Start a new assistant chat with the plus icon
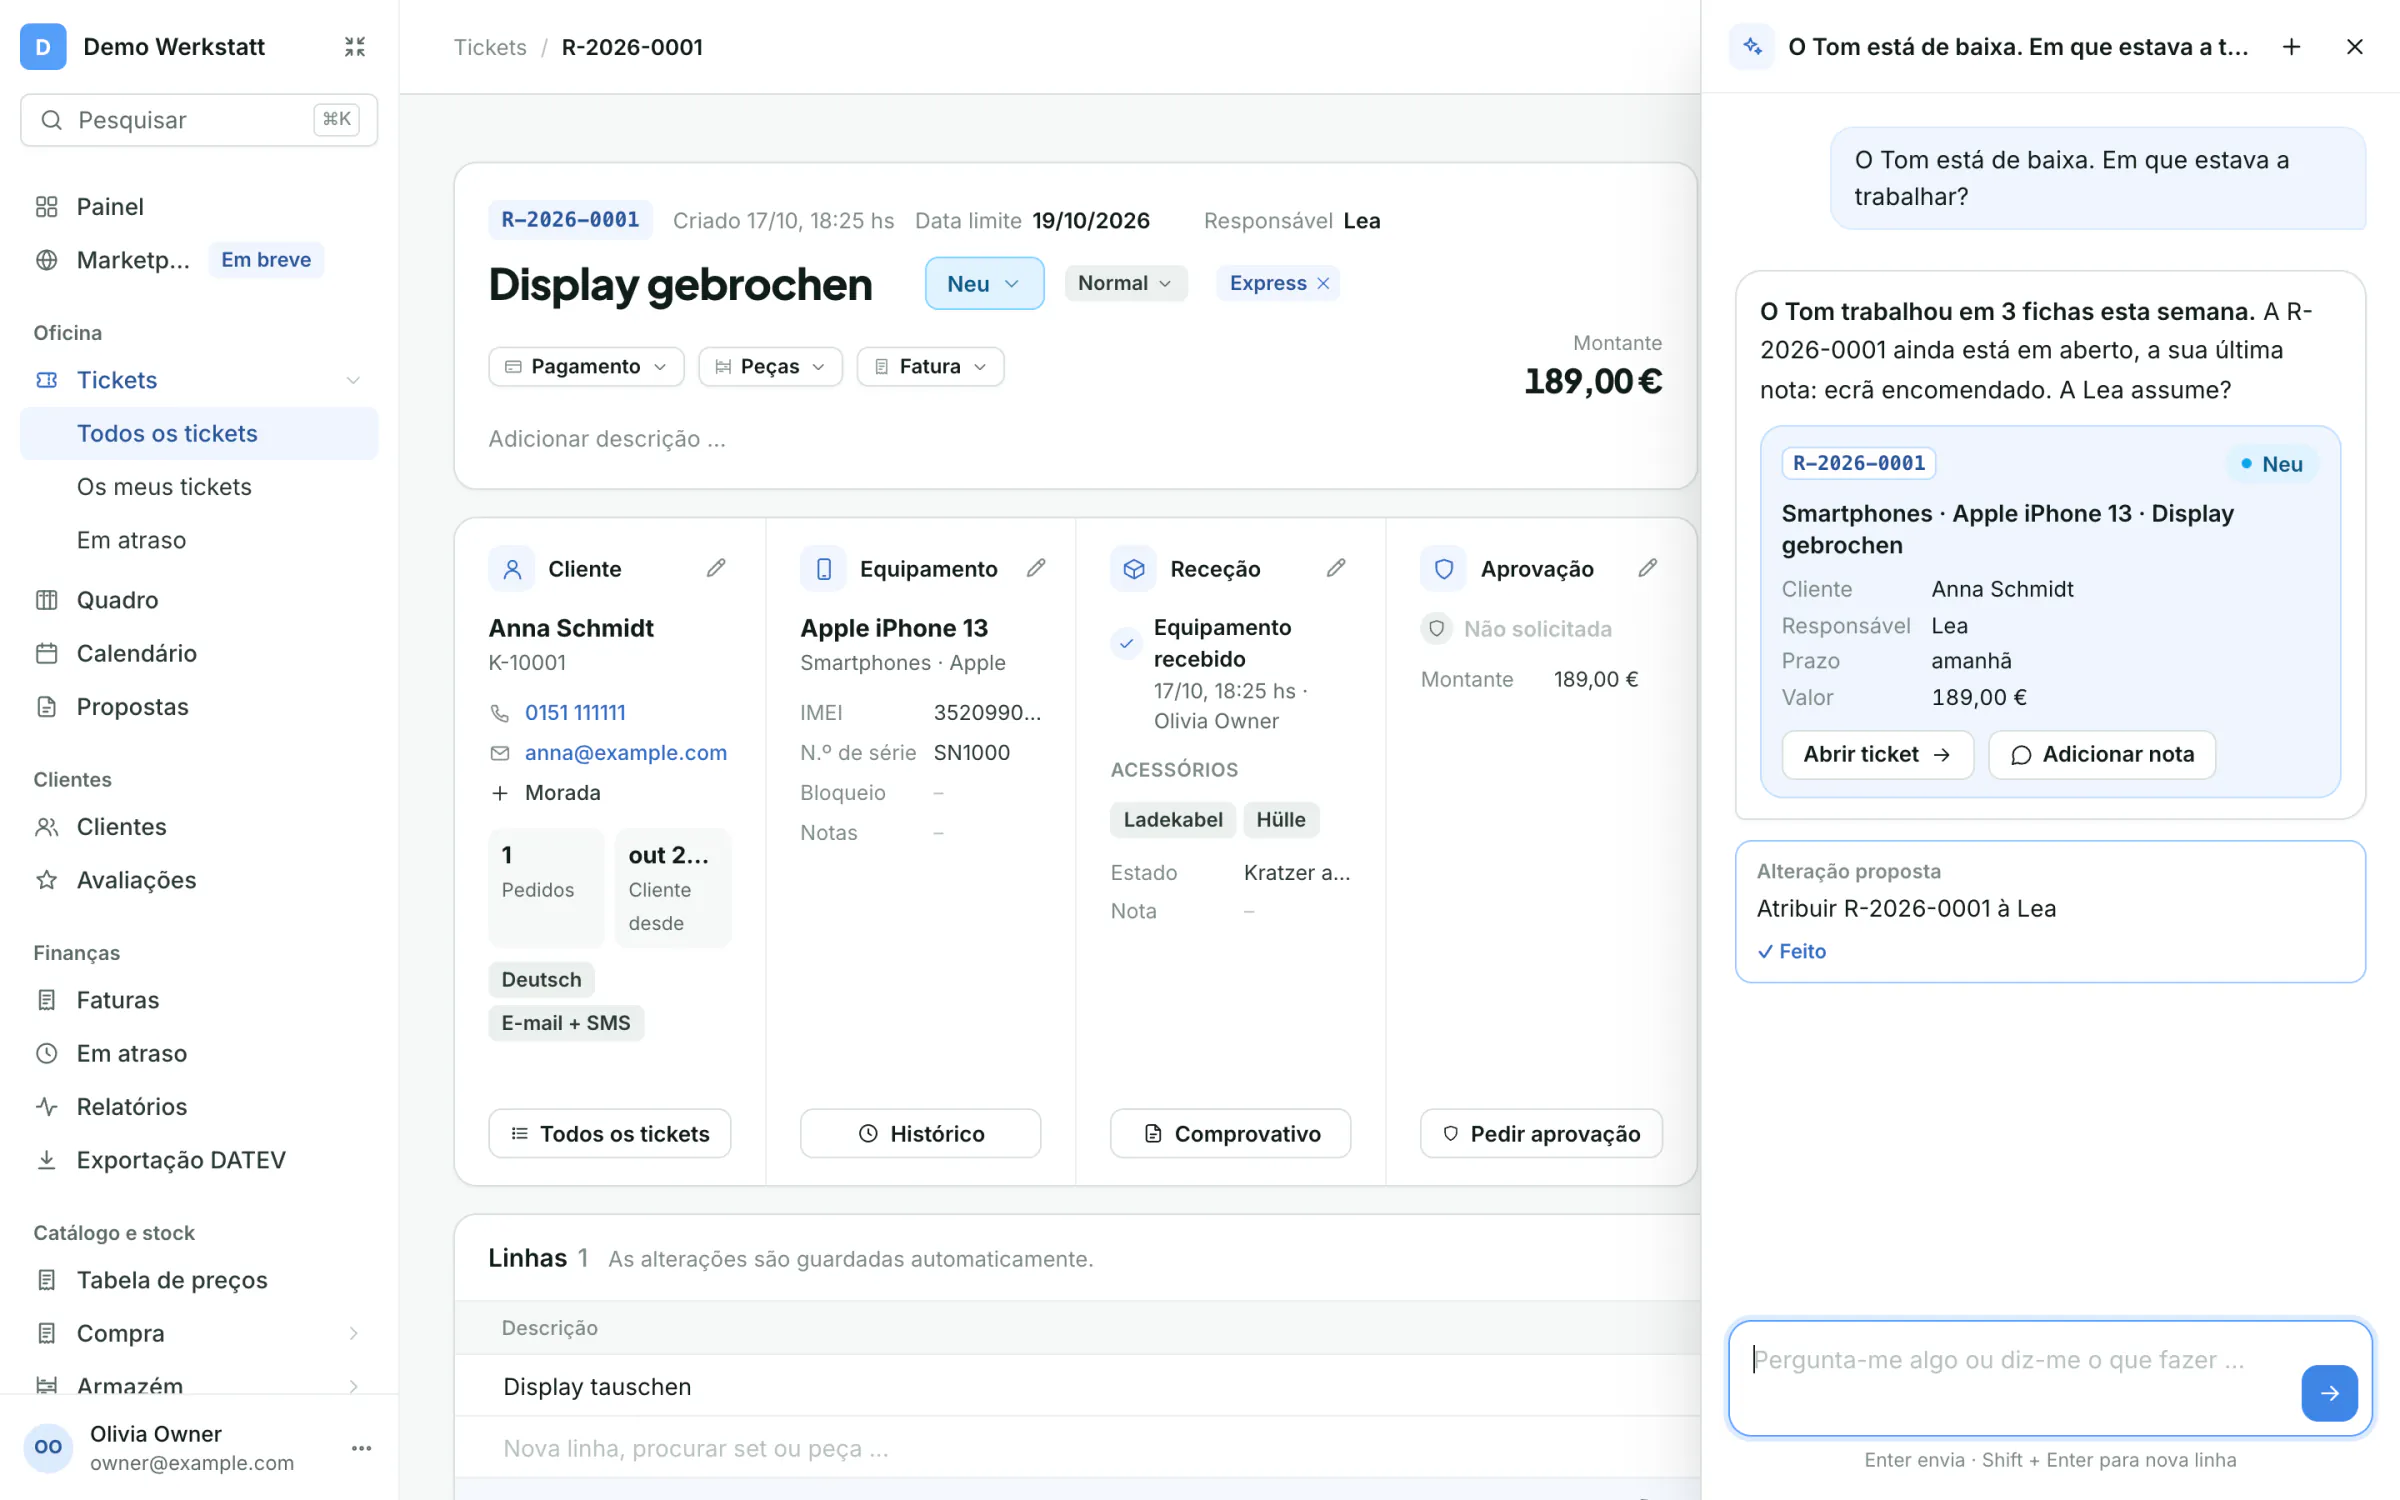The width and height of the screenshot is (2400, 1500). 2292,47
